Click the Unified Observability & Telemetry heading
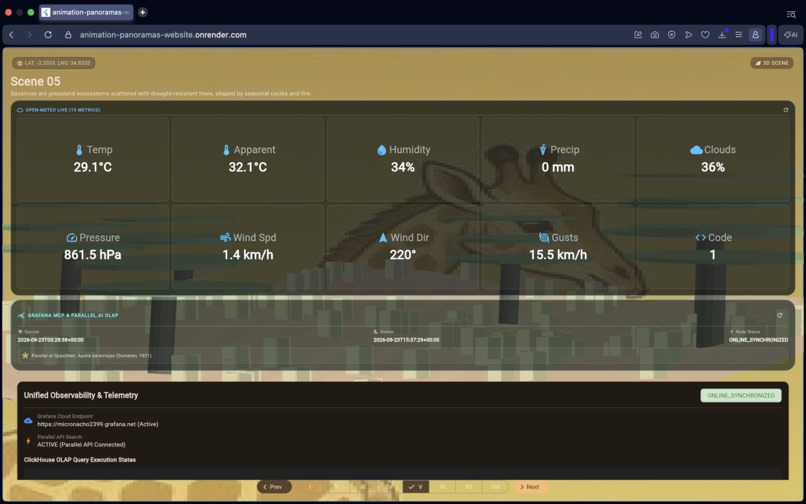Viewport: 806px width, 504px height. tap(81, 395)
